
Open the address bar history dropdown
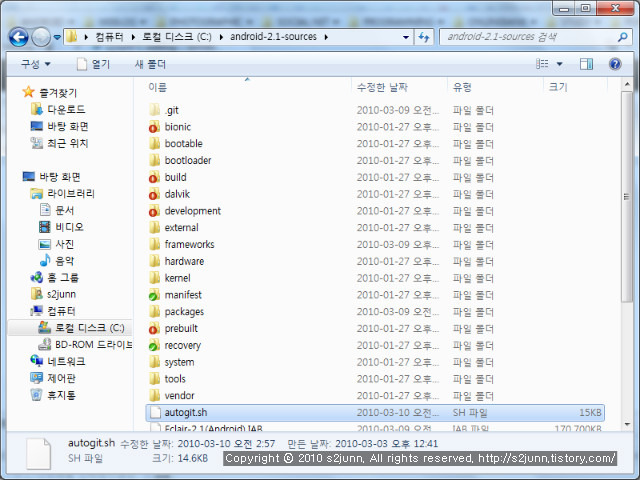tap(406, 37)
